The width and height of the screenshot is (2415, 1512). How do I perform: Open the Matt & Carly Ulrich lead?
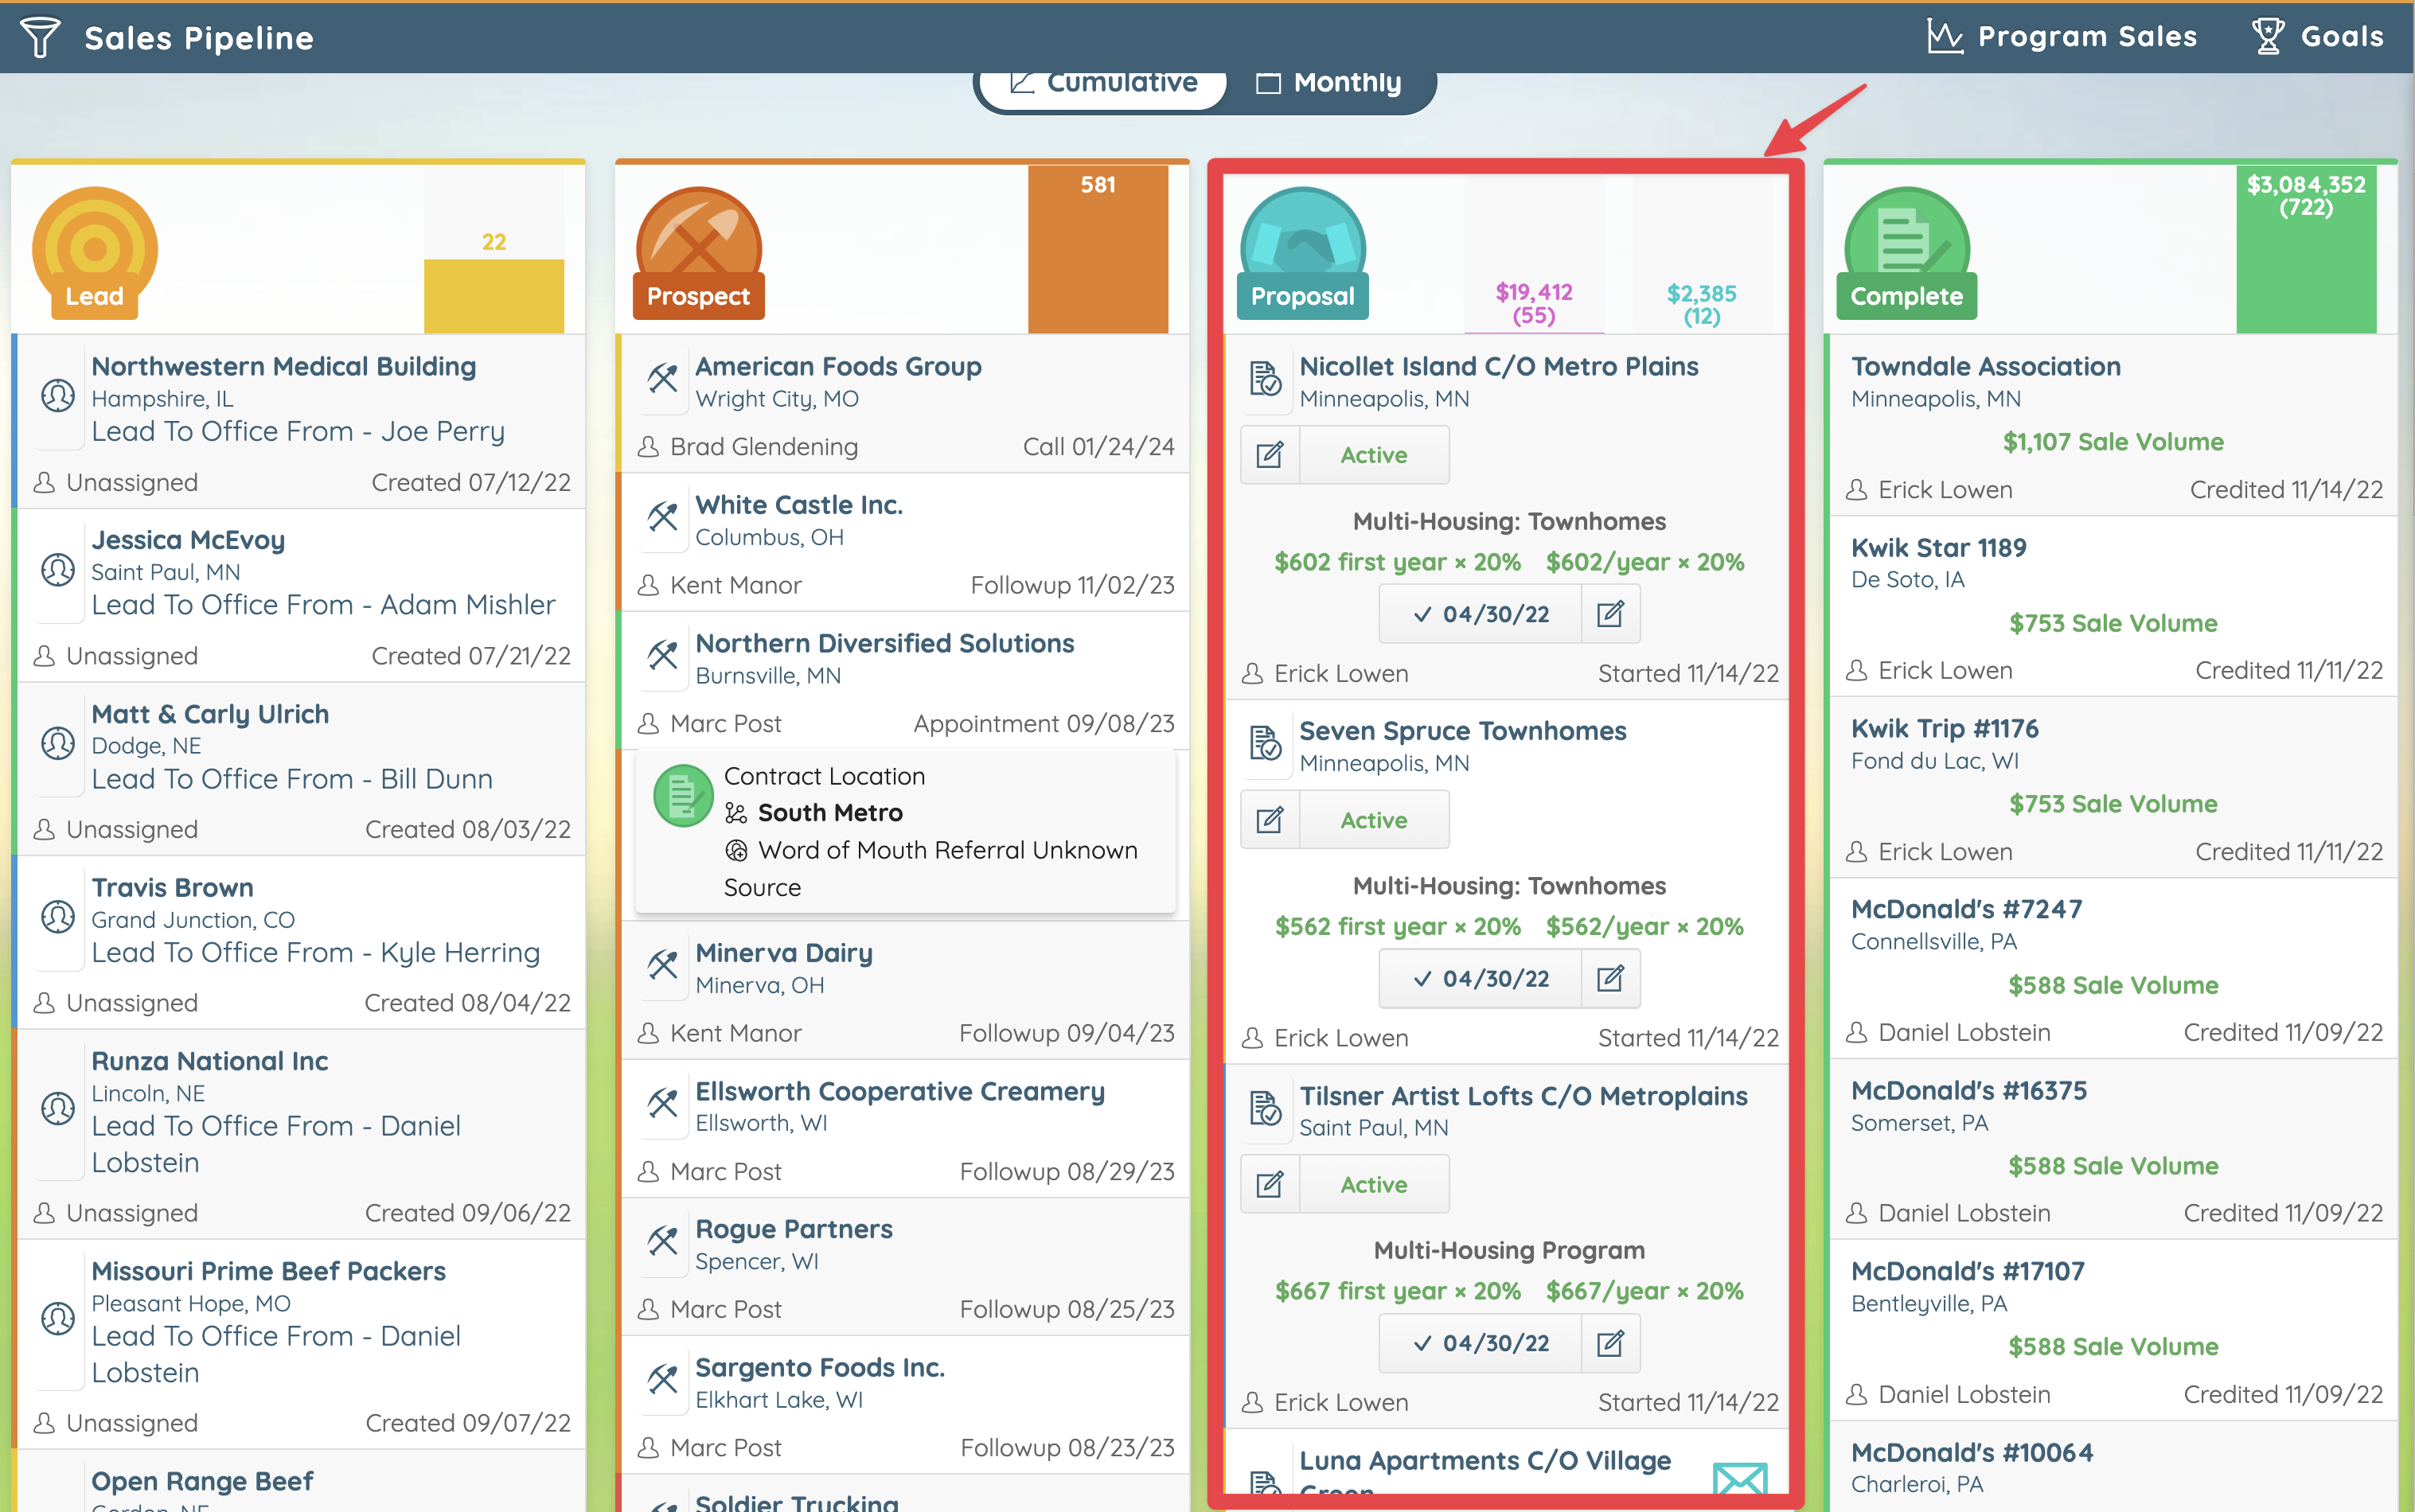[210, 714]
